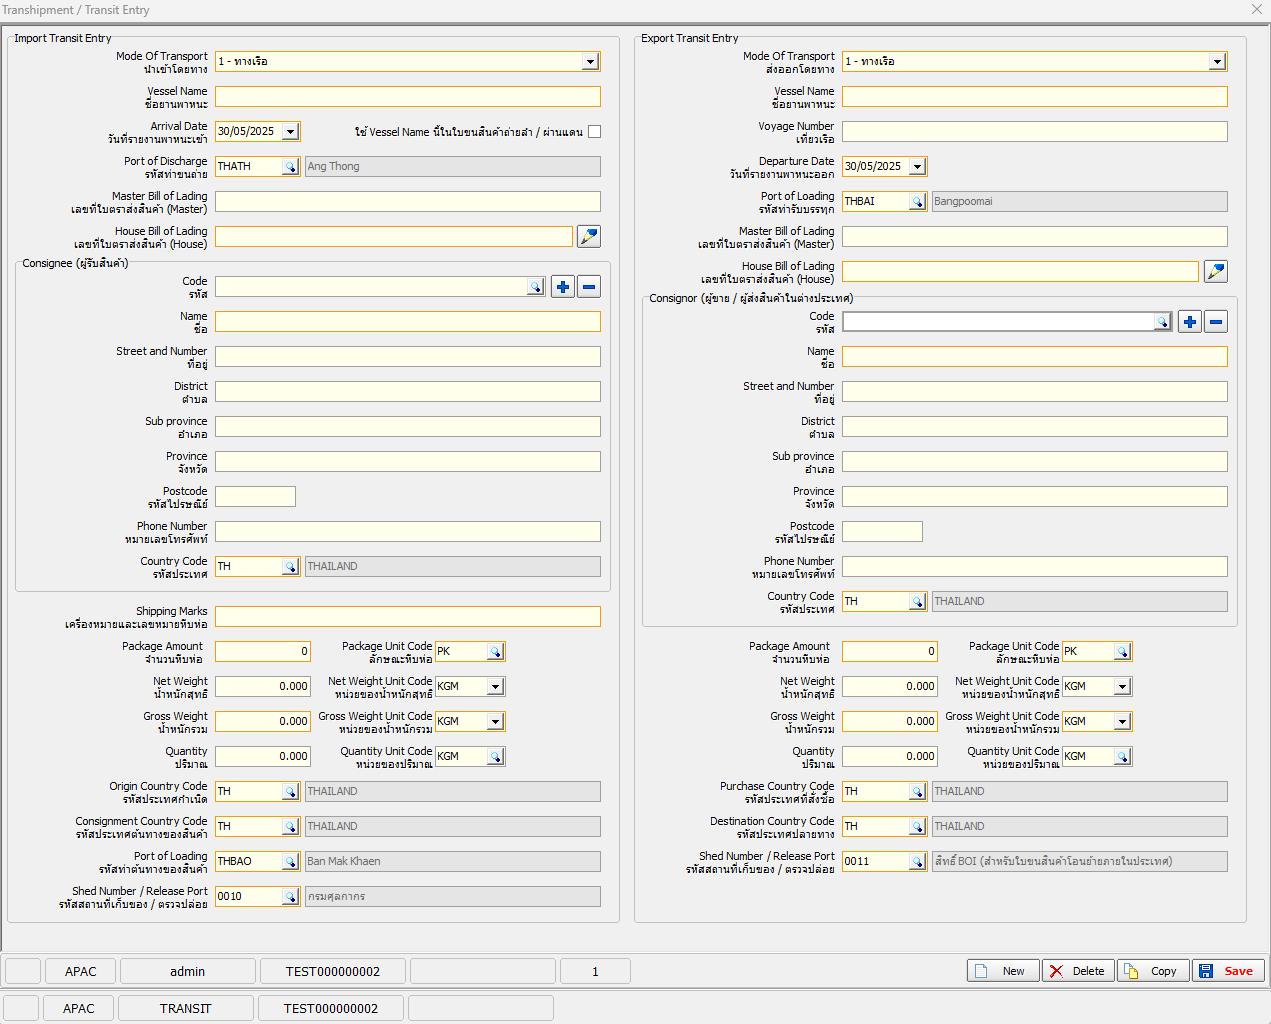Image resolution: width=1271 pixels, height=1024 pixels.
Task: Click the import Vessel Name input field
Action: coord(407,97)
